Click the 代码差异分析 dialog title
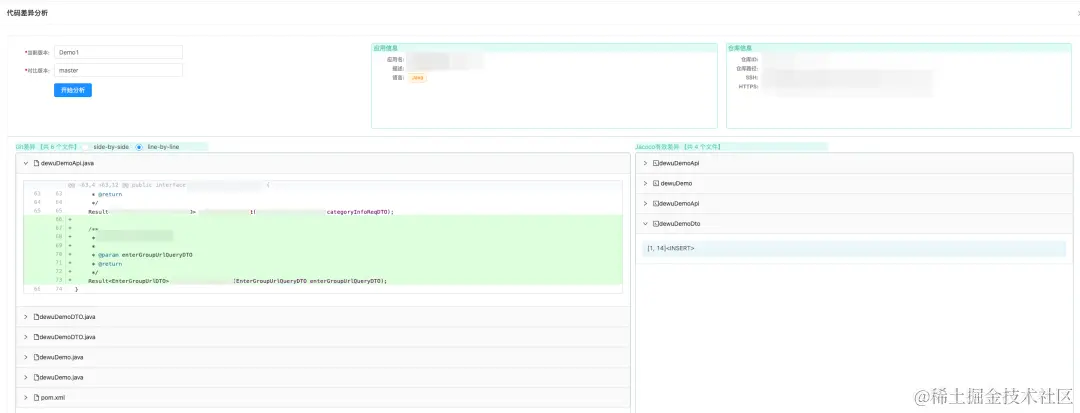This screenshot has width=1080, height=413. click(28, 13)
